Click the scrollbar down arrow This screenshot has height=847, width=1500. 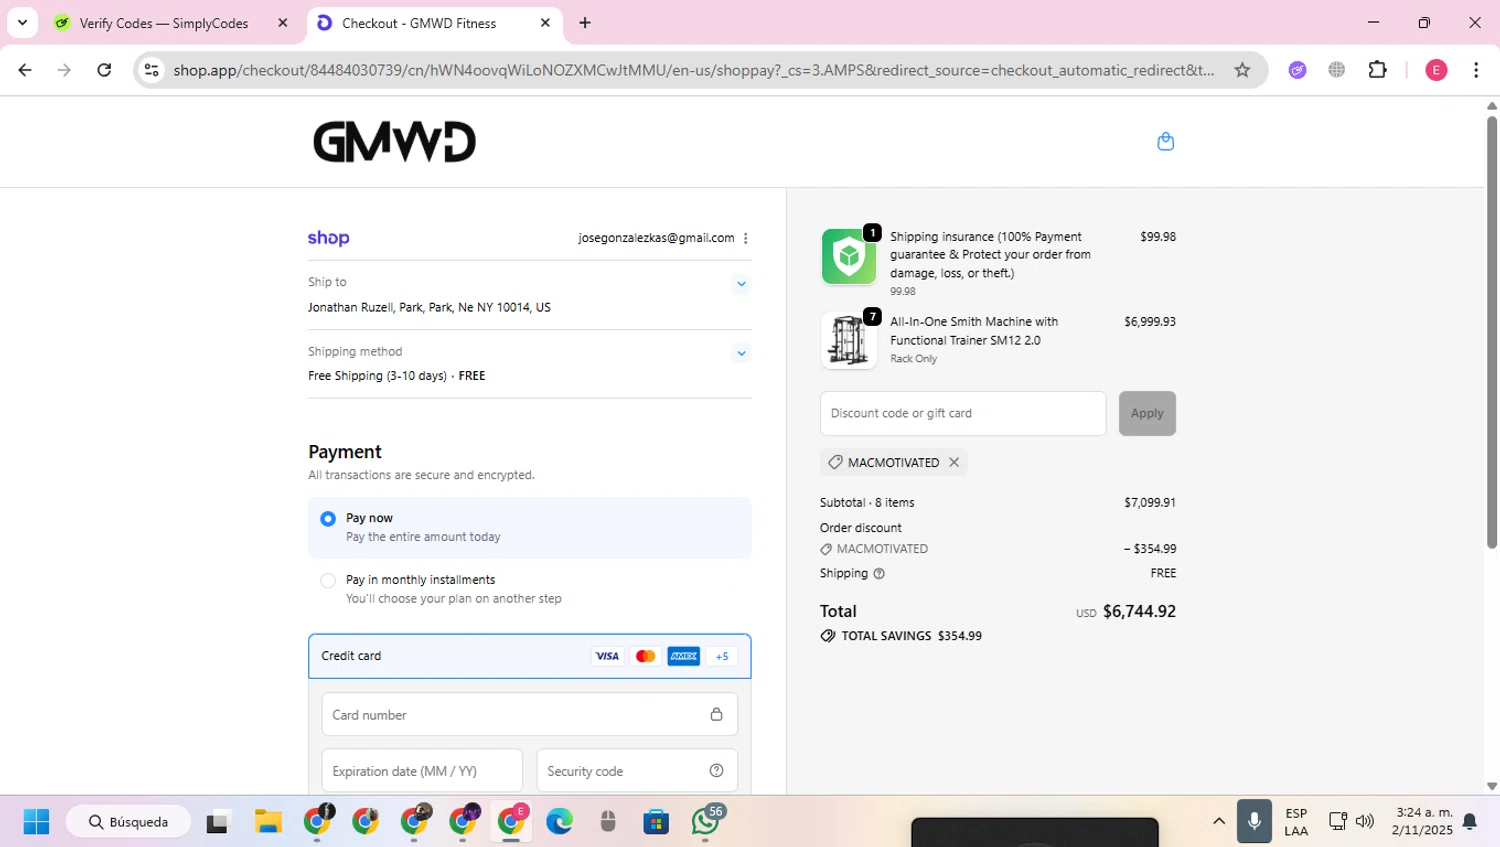(1492, 787)
